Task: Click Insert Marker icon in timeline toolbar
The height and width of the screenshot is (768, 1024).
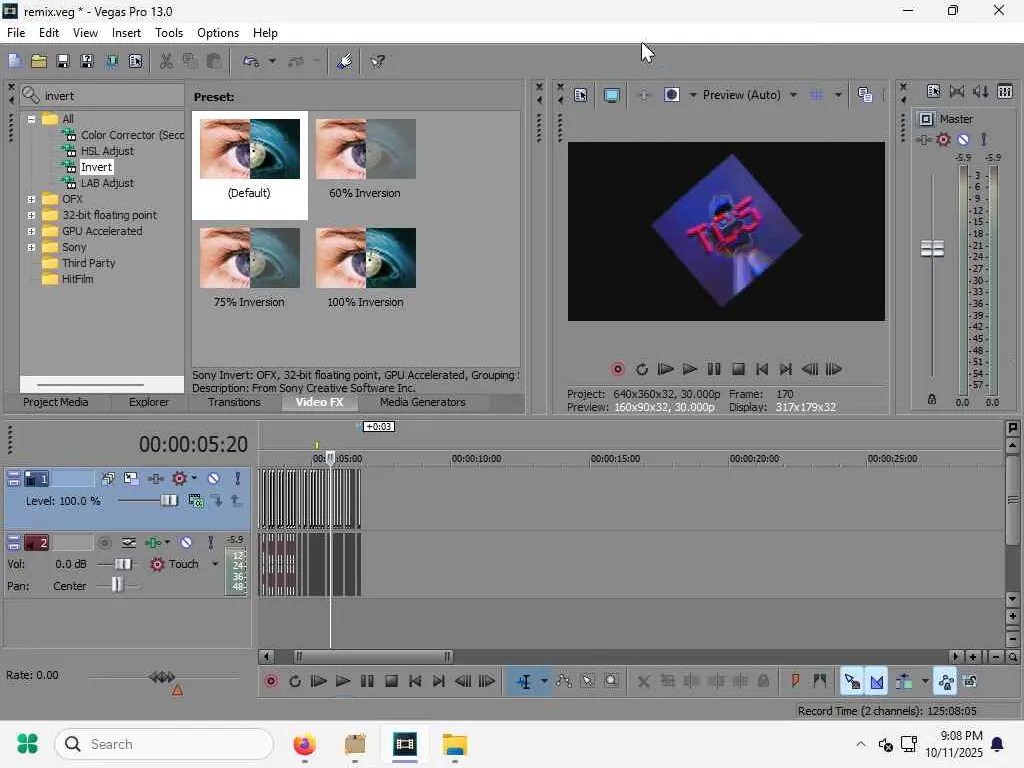Action: tap(795, 682)
